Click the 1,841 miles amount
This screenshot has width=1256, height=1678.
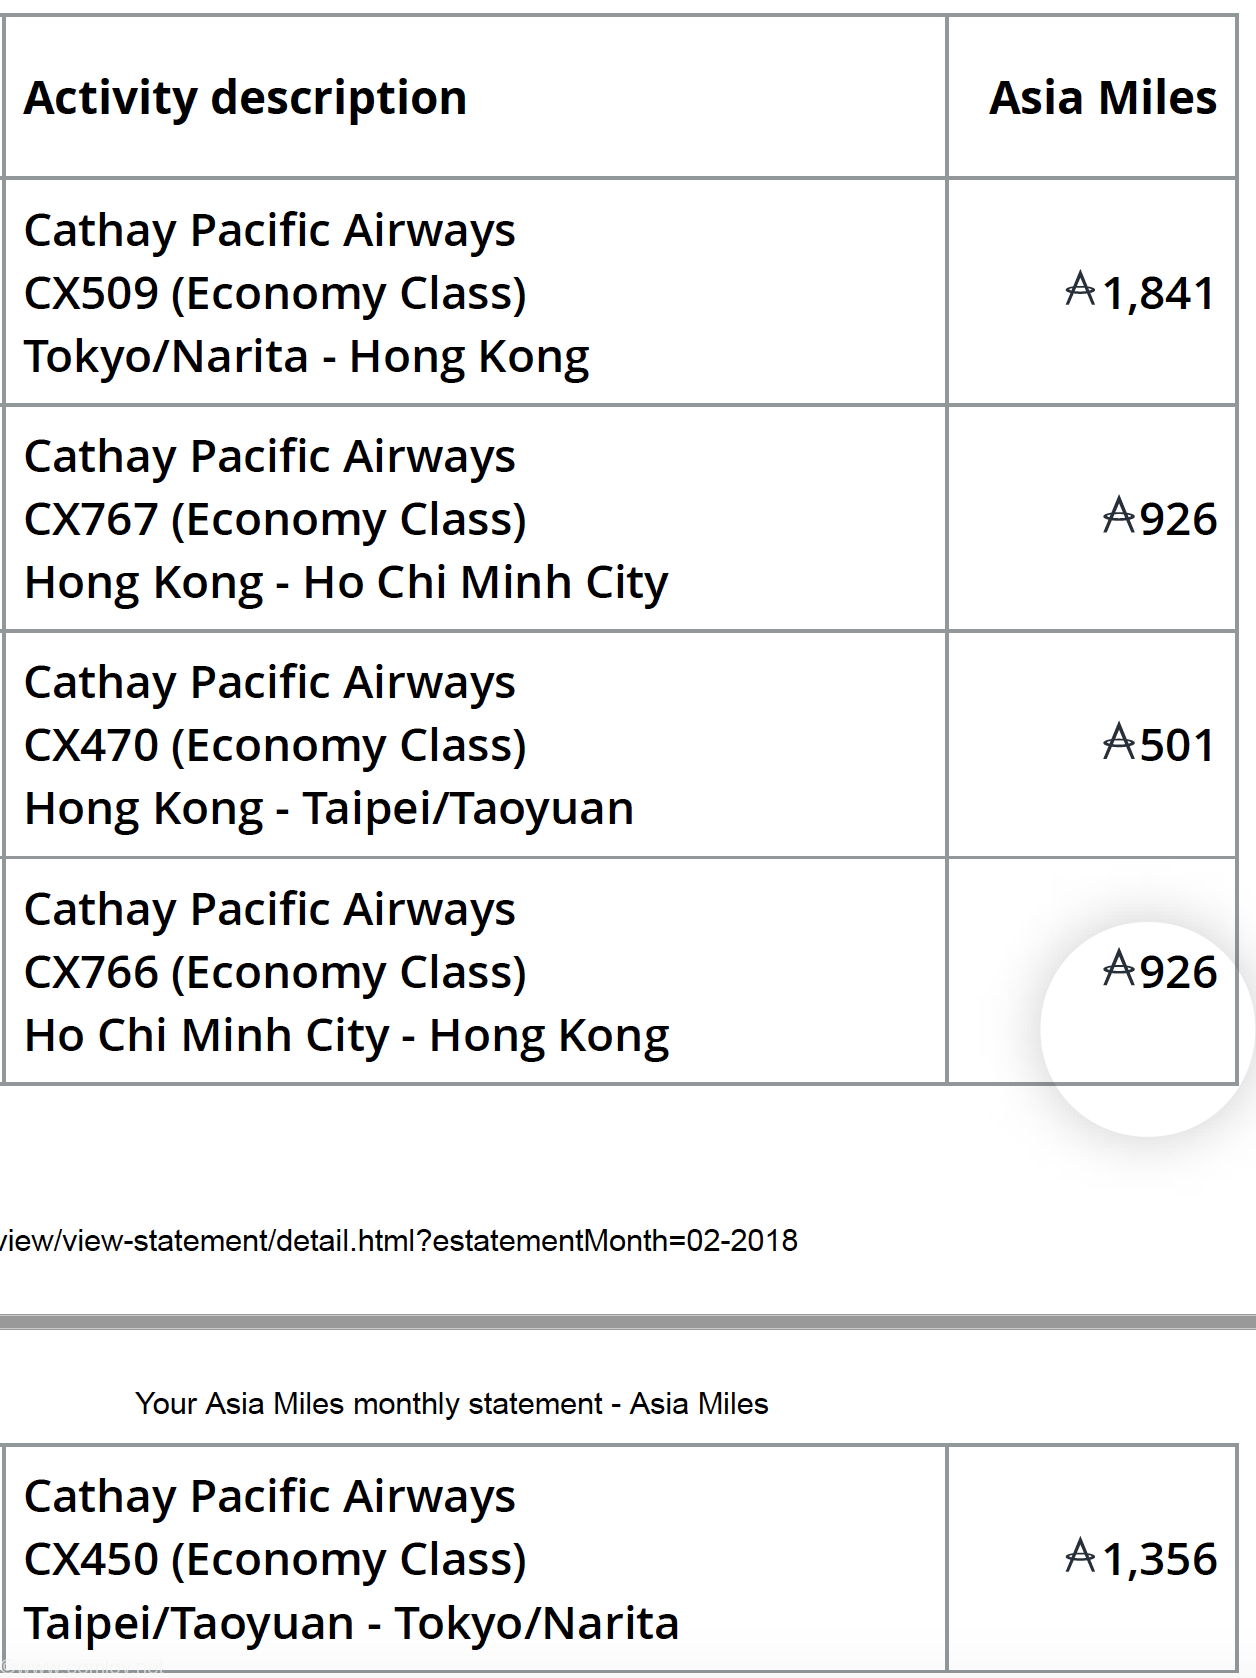pos(1159,293)
